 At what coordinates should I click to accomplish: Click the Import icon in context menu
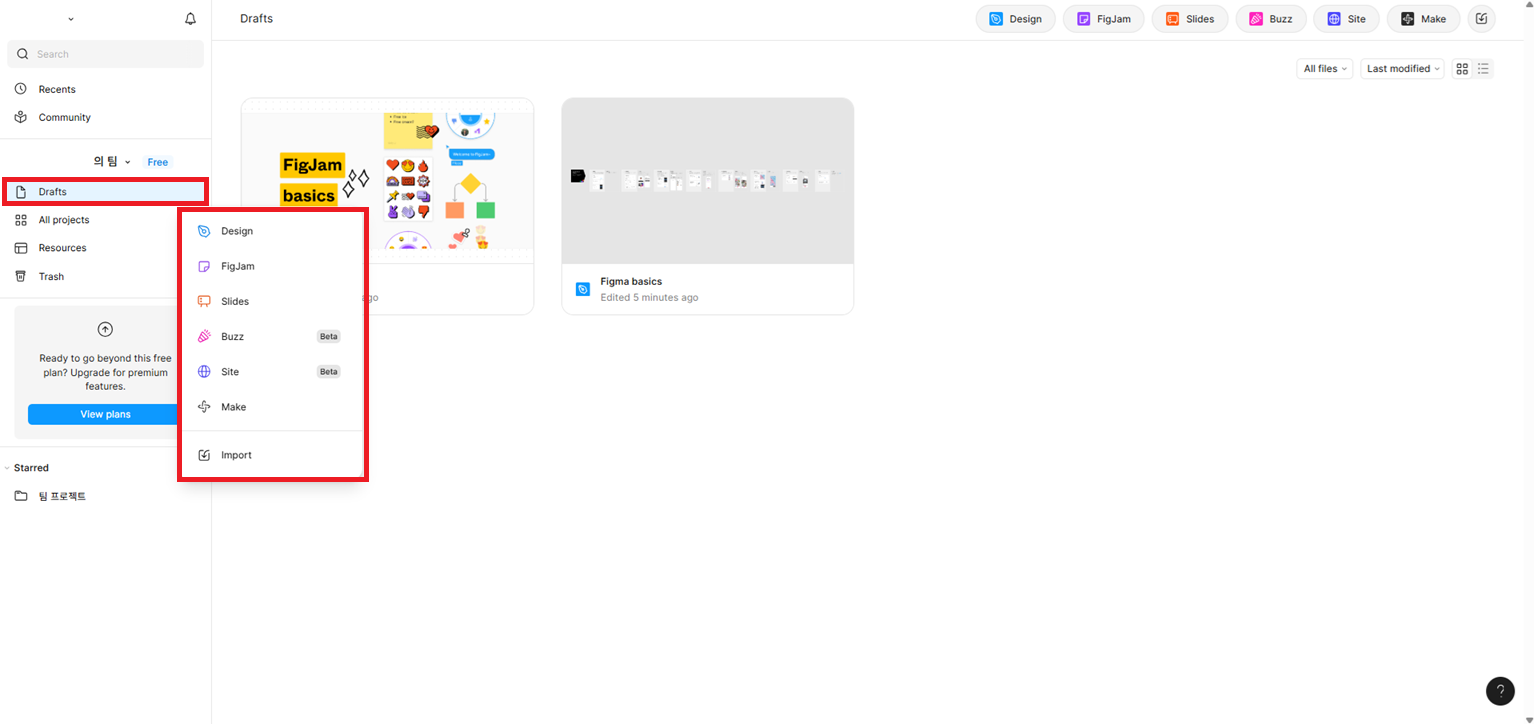(204, 455)
